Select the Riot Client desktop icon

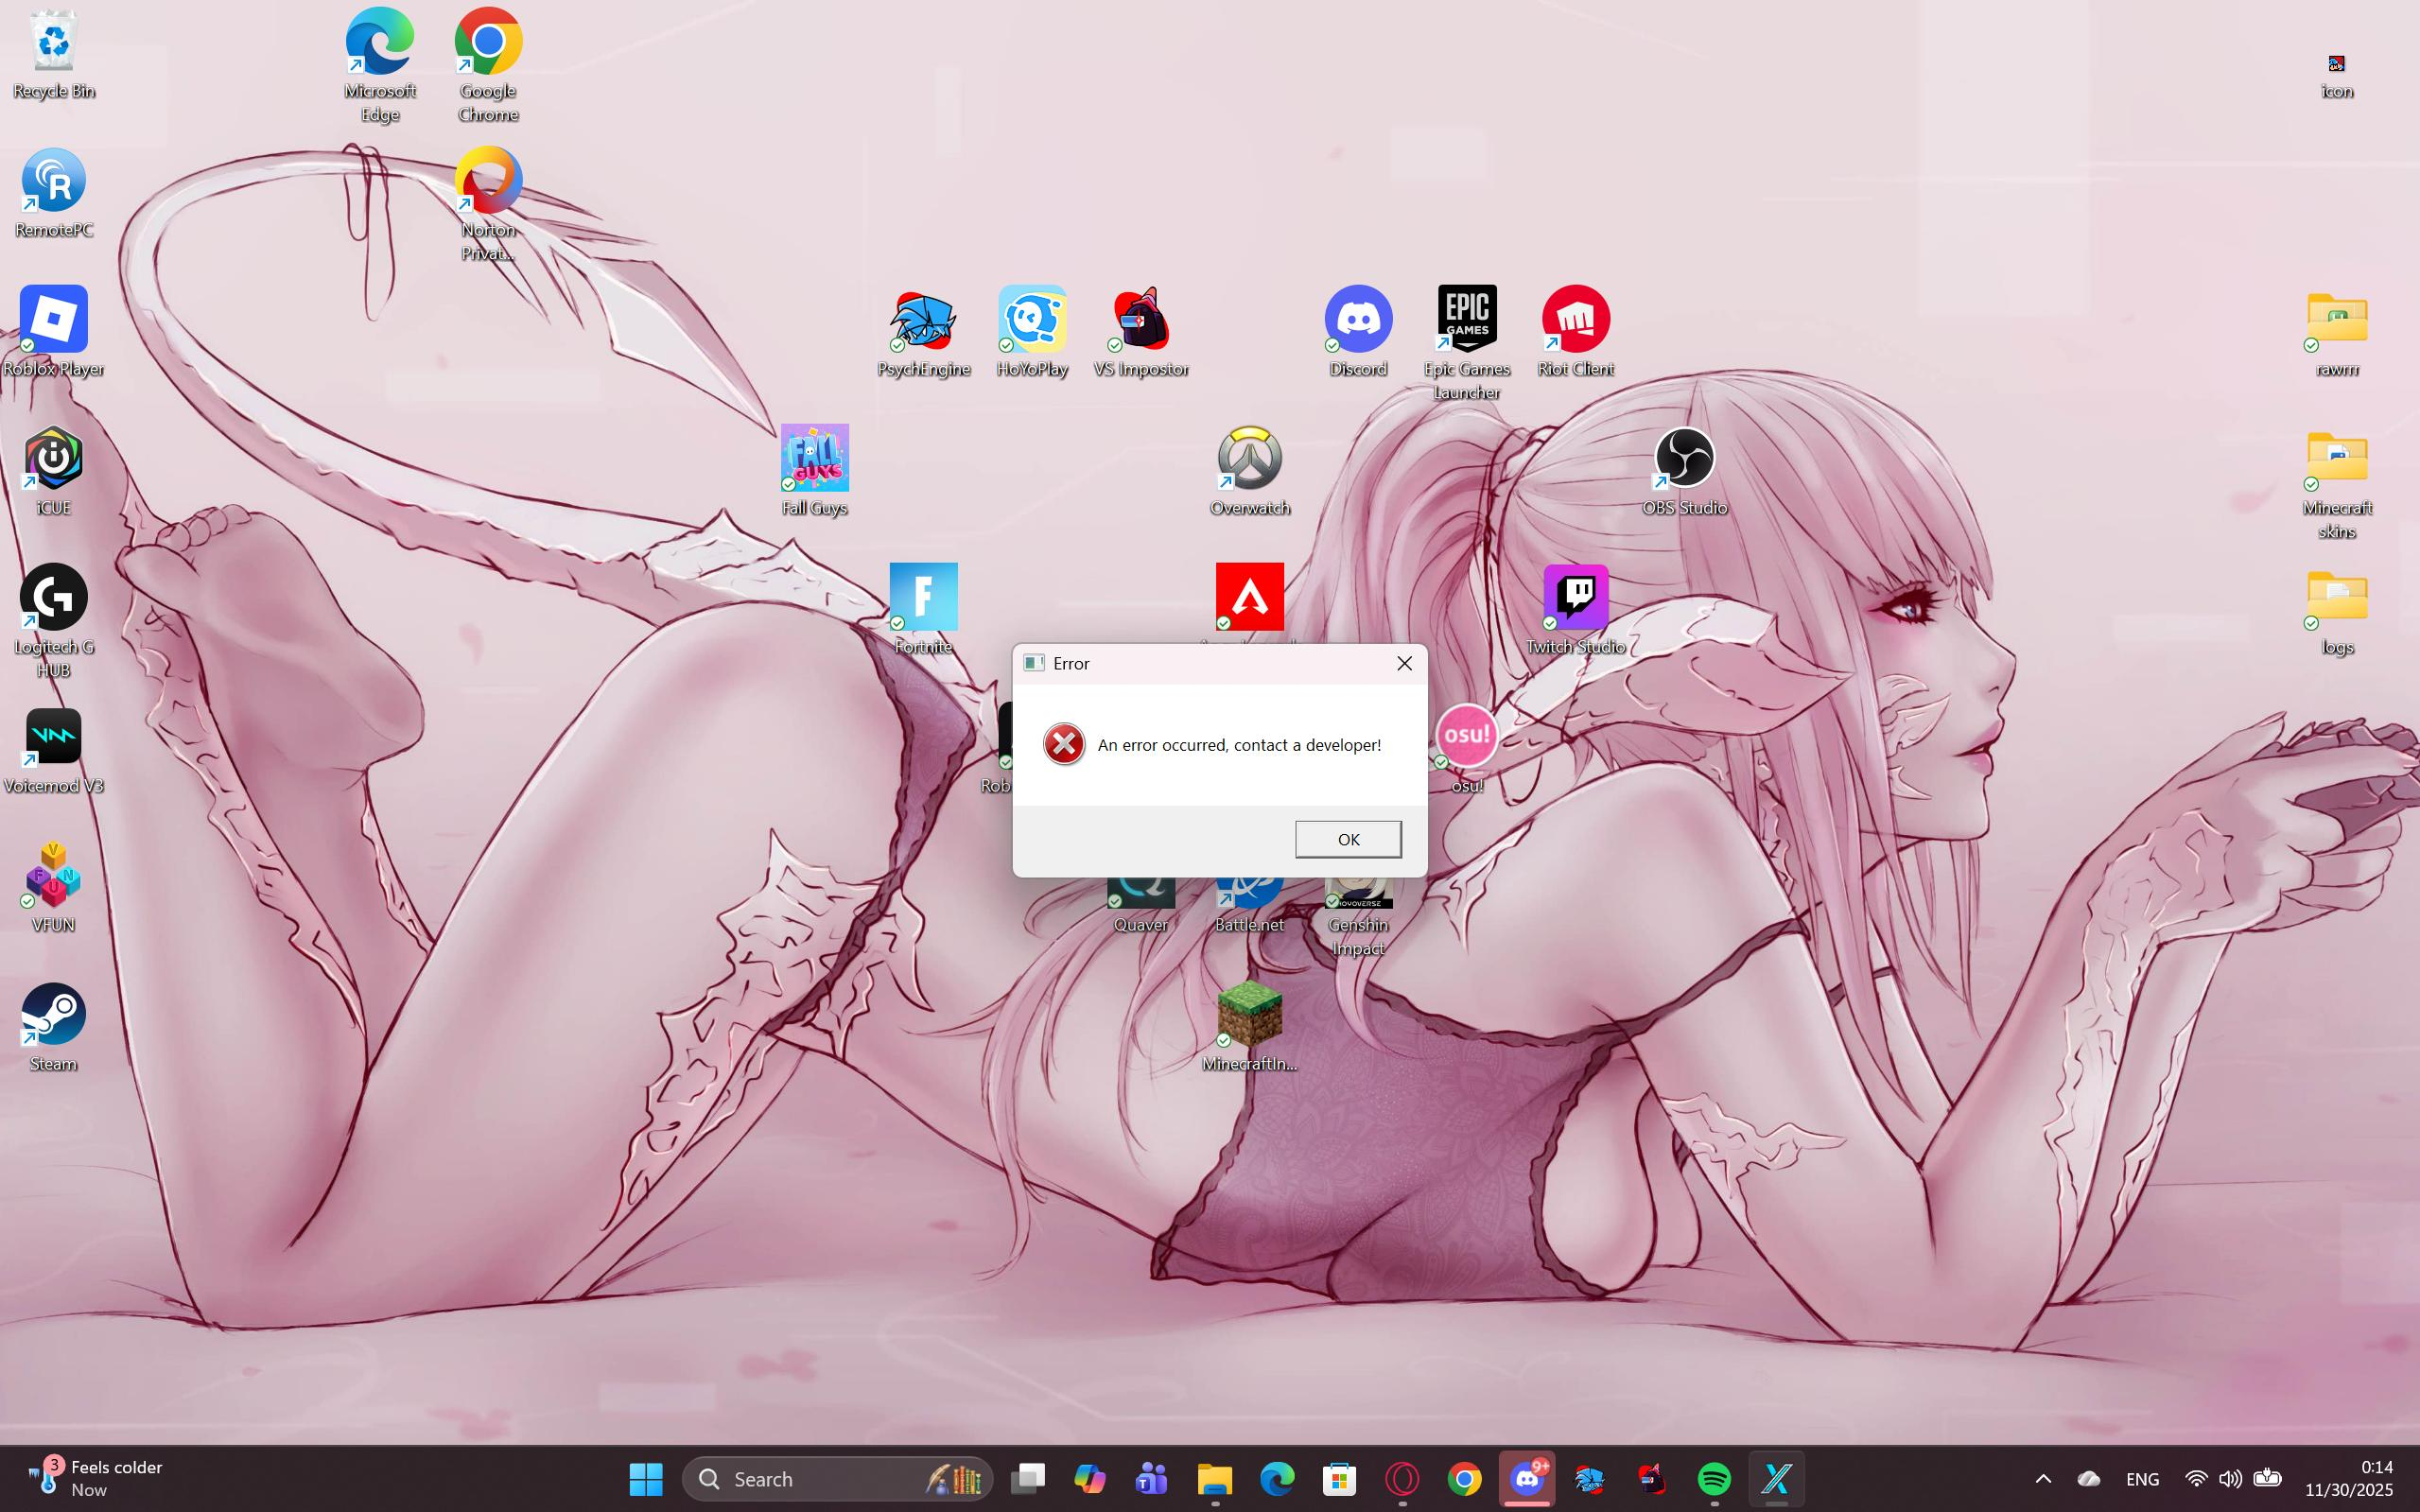coord(1575,320)
